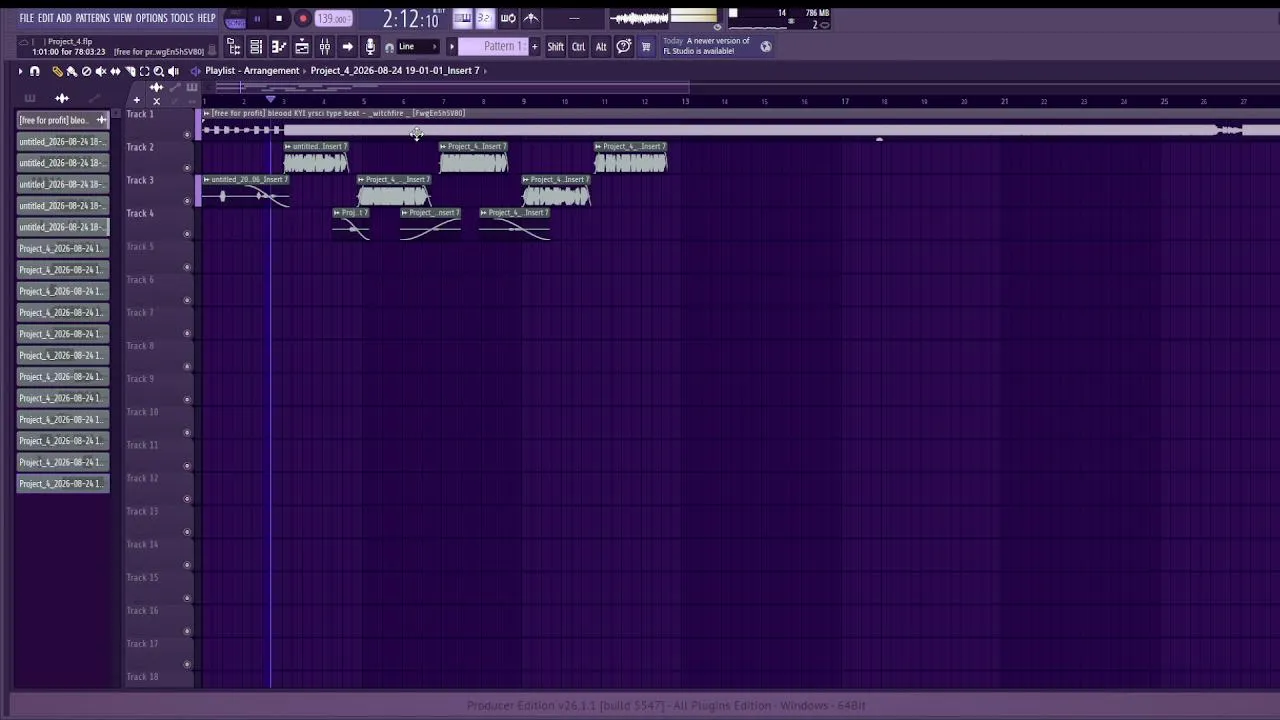Click the globe news icon
This screenshot has height=720, width=1280.
(766, 46)
